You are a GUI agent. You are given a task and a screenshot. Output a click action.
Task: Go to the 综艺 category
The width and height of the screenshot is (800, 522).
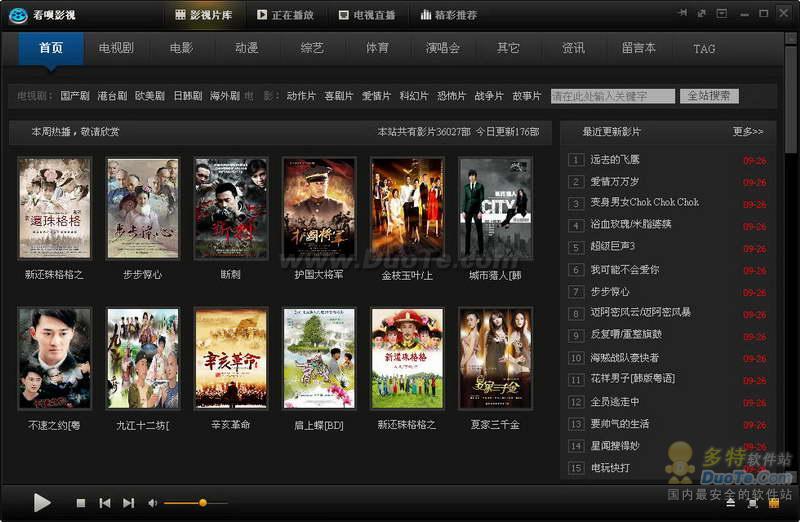tap(312, 48)
